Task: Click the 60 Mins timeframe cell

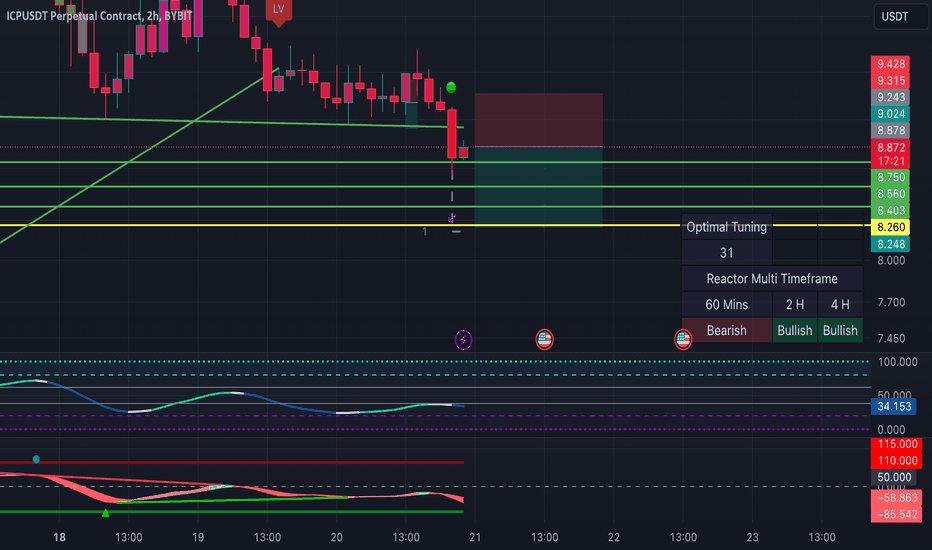Action: 726,304
